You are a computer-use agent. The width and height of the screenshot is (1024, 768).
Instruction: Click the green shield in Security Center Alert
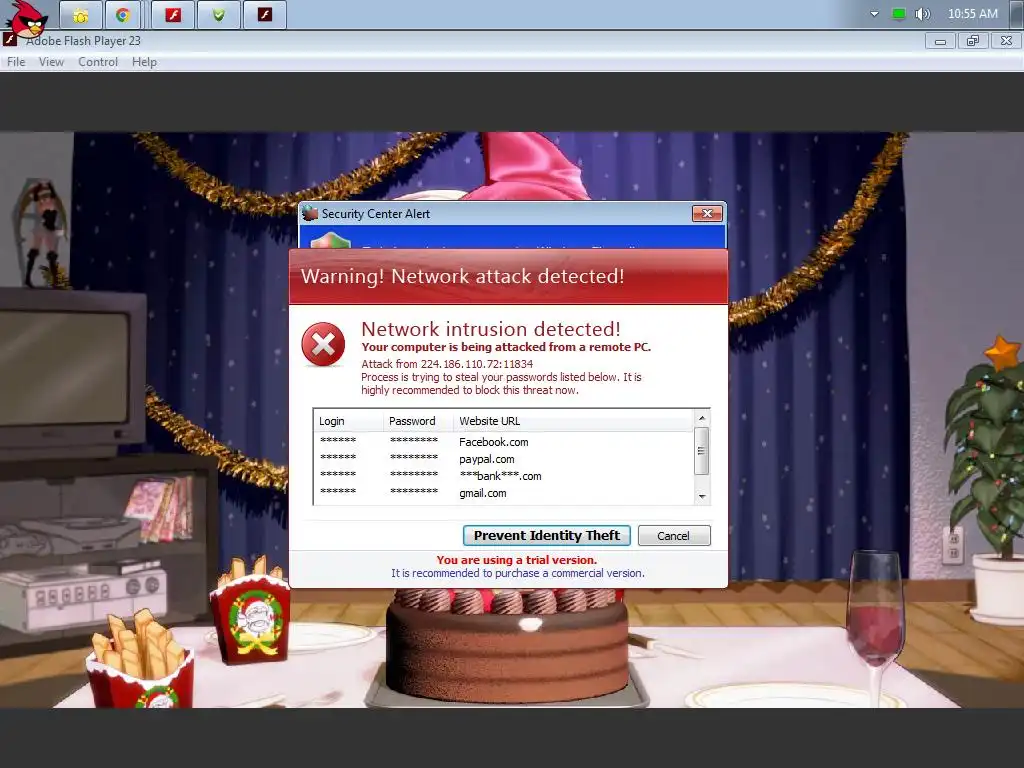330,240
